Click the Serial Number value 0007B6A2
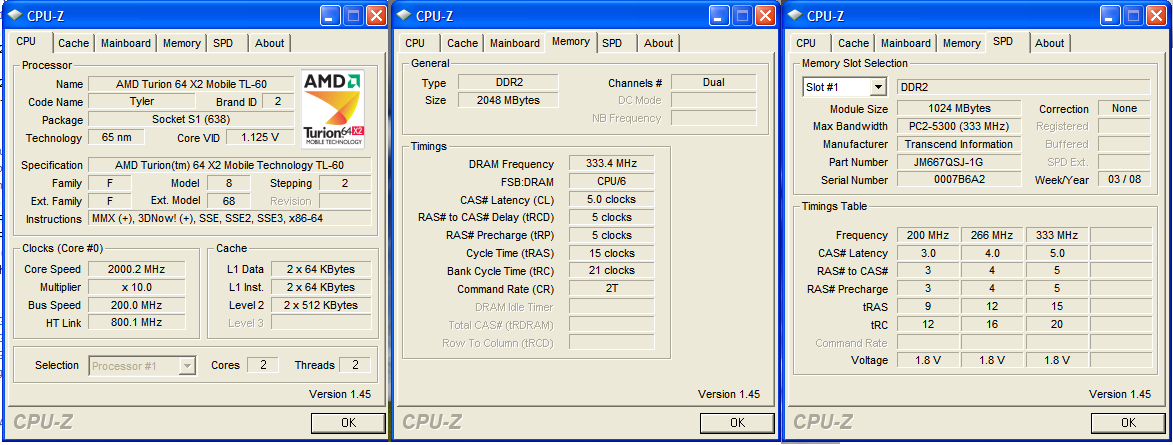 959,180
